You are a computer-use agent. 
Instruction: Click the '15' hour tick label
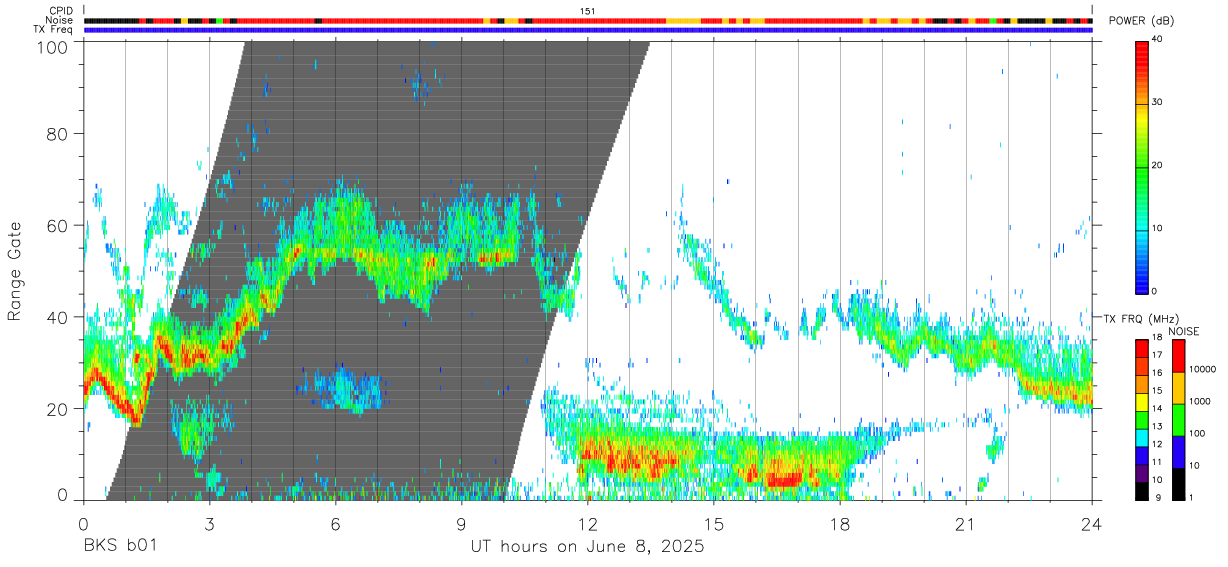(714, 524)
